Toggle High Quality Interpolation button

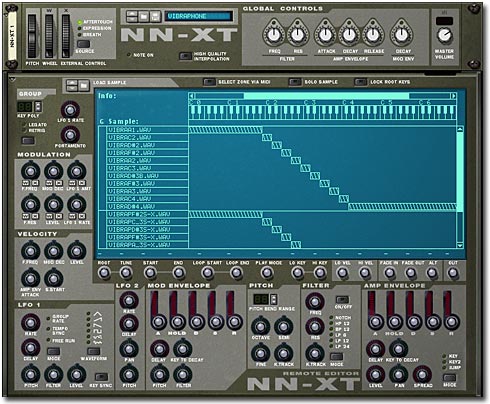click(185, 56)
